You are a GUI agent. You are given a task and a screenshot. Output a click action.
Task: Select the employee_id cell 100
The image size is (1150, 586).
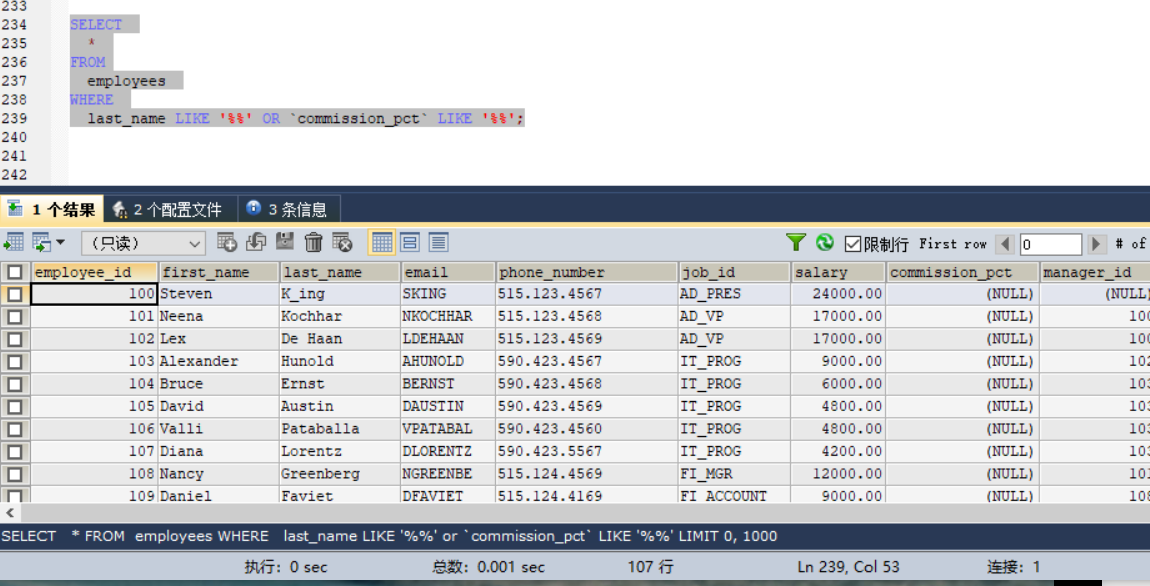pyautogui.click(x=94, y=294)
